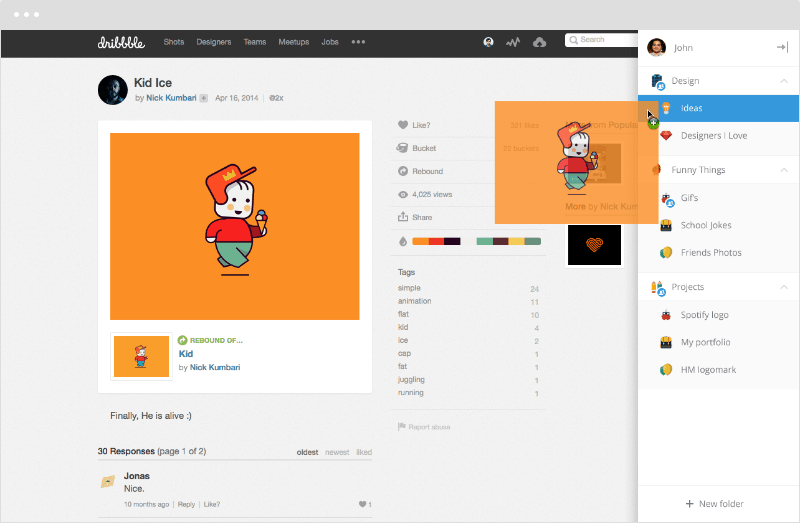Click the Rebound arrow icon
800x523 pixels.
pos(403,171)
